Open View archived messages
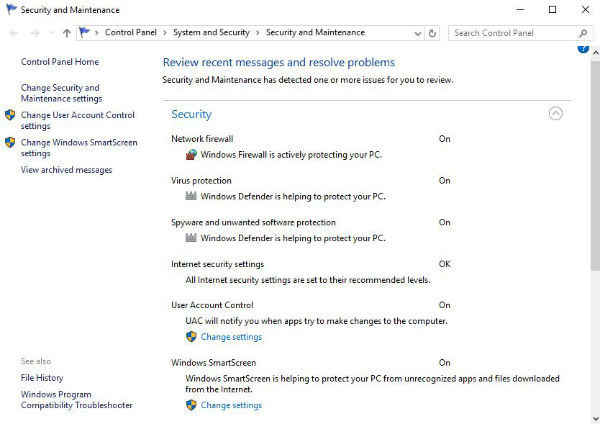The image size is (600, 424). click(66, 170)
